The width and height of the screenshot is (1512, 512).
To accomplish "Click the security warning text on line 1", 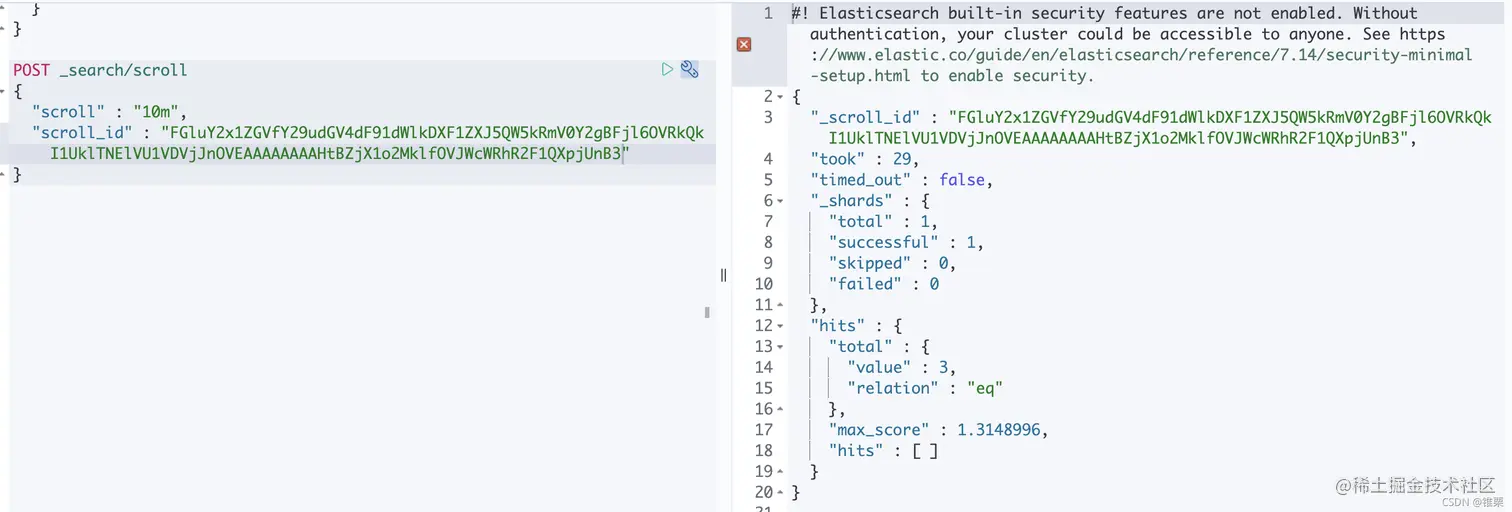I will (1131, 44).
